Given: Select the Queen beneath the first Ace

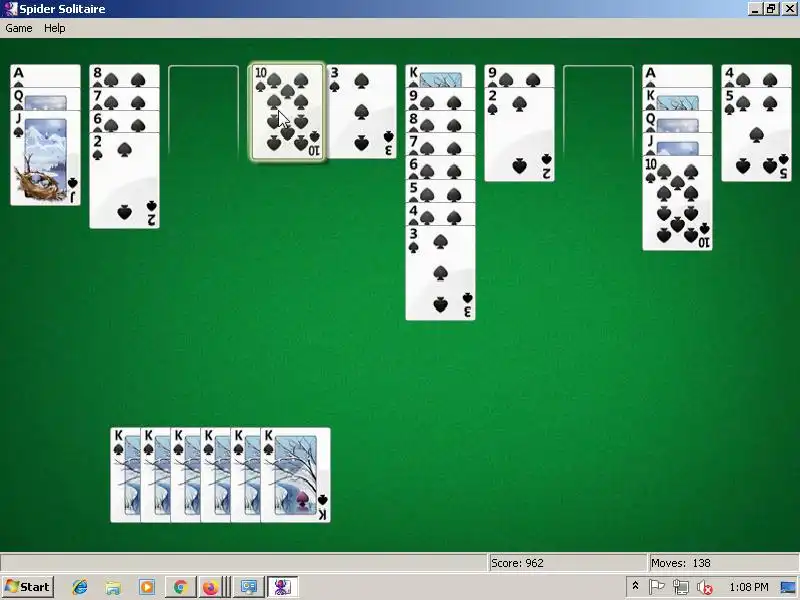Looking at the screenshot, I should 45,99.
